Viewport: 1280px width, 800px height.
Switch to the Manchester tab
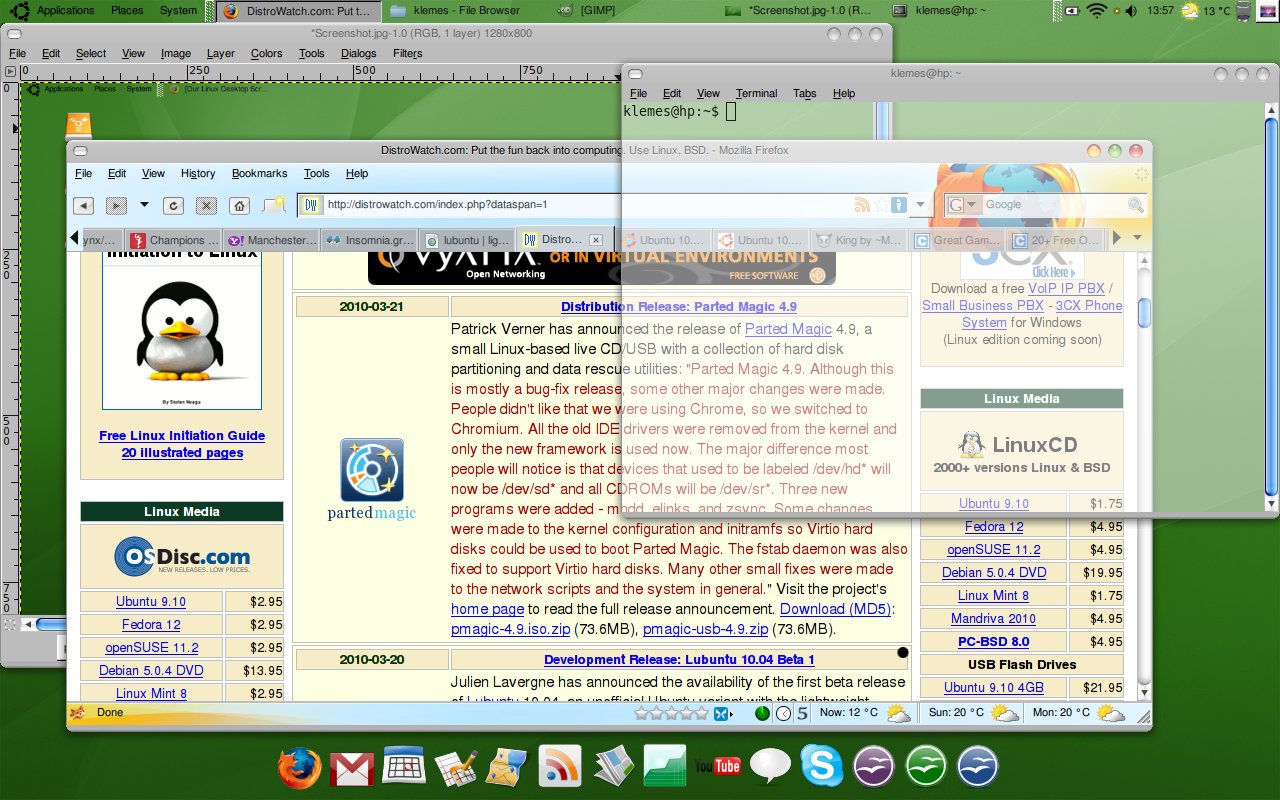[271, 240]
